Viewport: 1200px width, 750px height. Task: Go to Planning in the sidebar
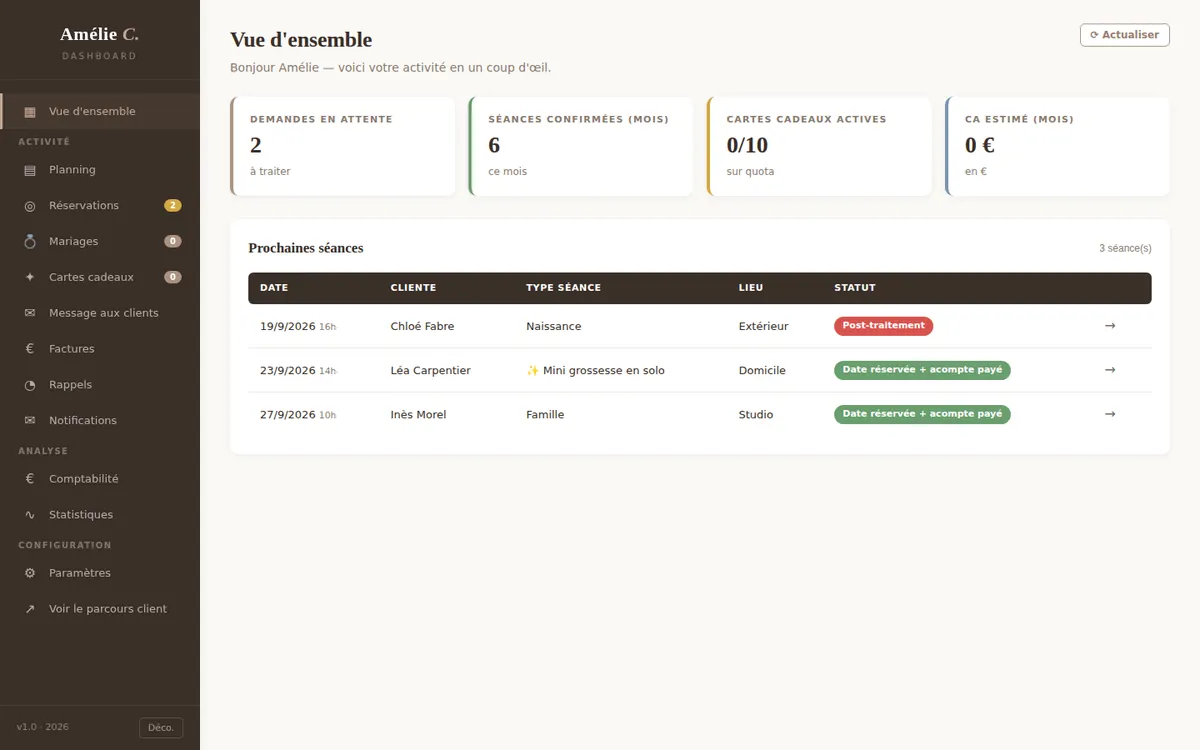pos(100,170)
